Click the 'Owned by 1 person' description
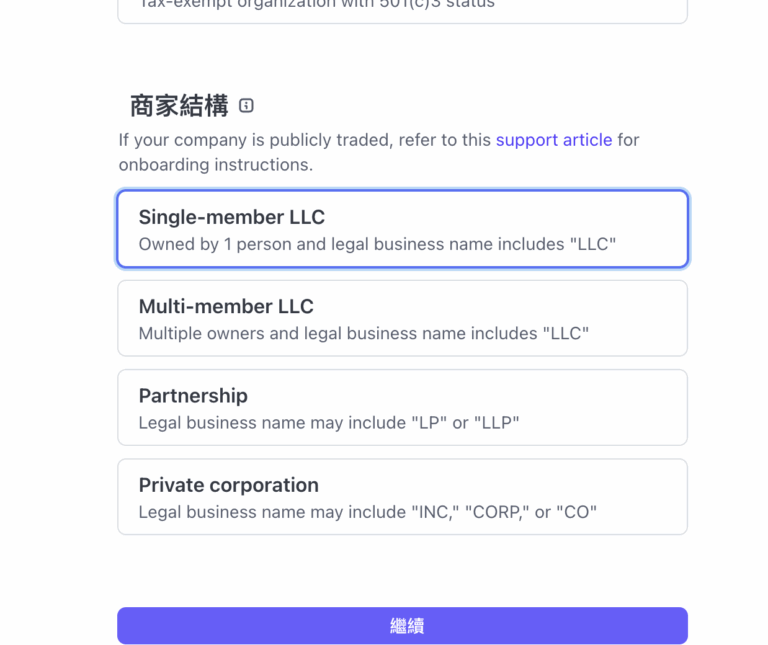This screenshot has width=768, height=645. 376,244
